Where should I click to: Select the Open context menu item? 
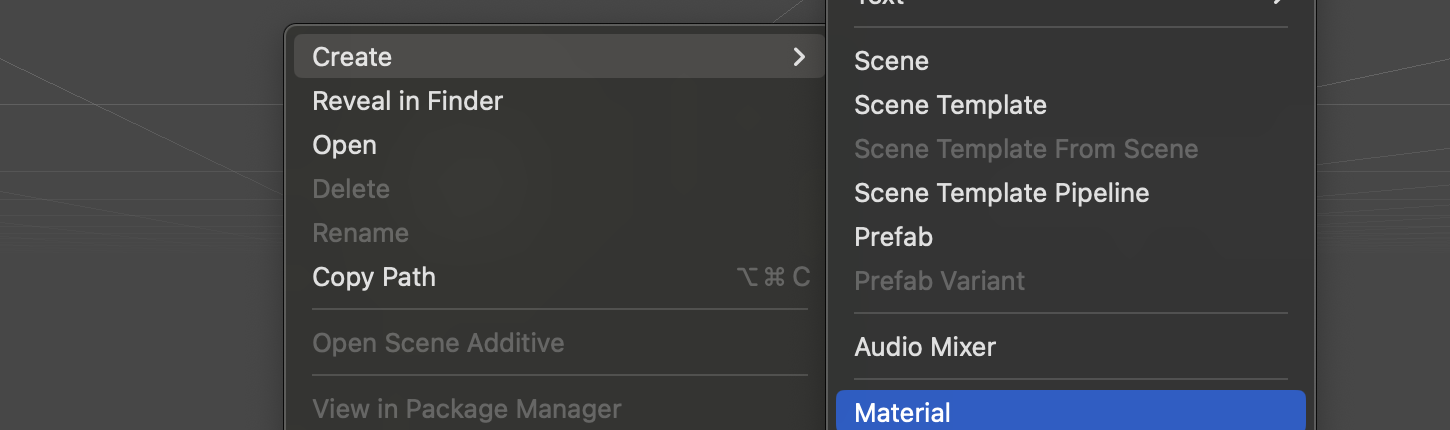pyautogui.click(x=344, y=145)
